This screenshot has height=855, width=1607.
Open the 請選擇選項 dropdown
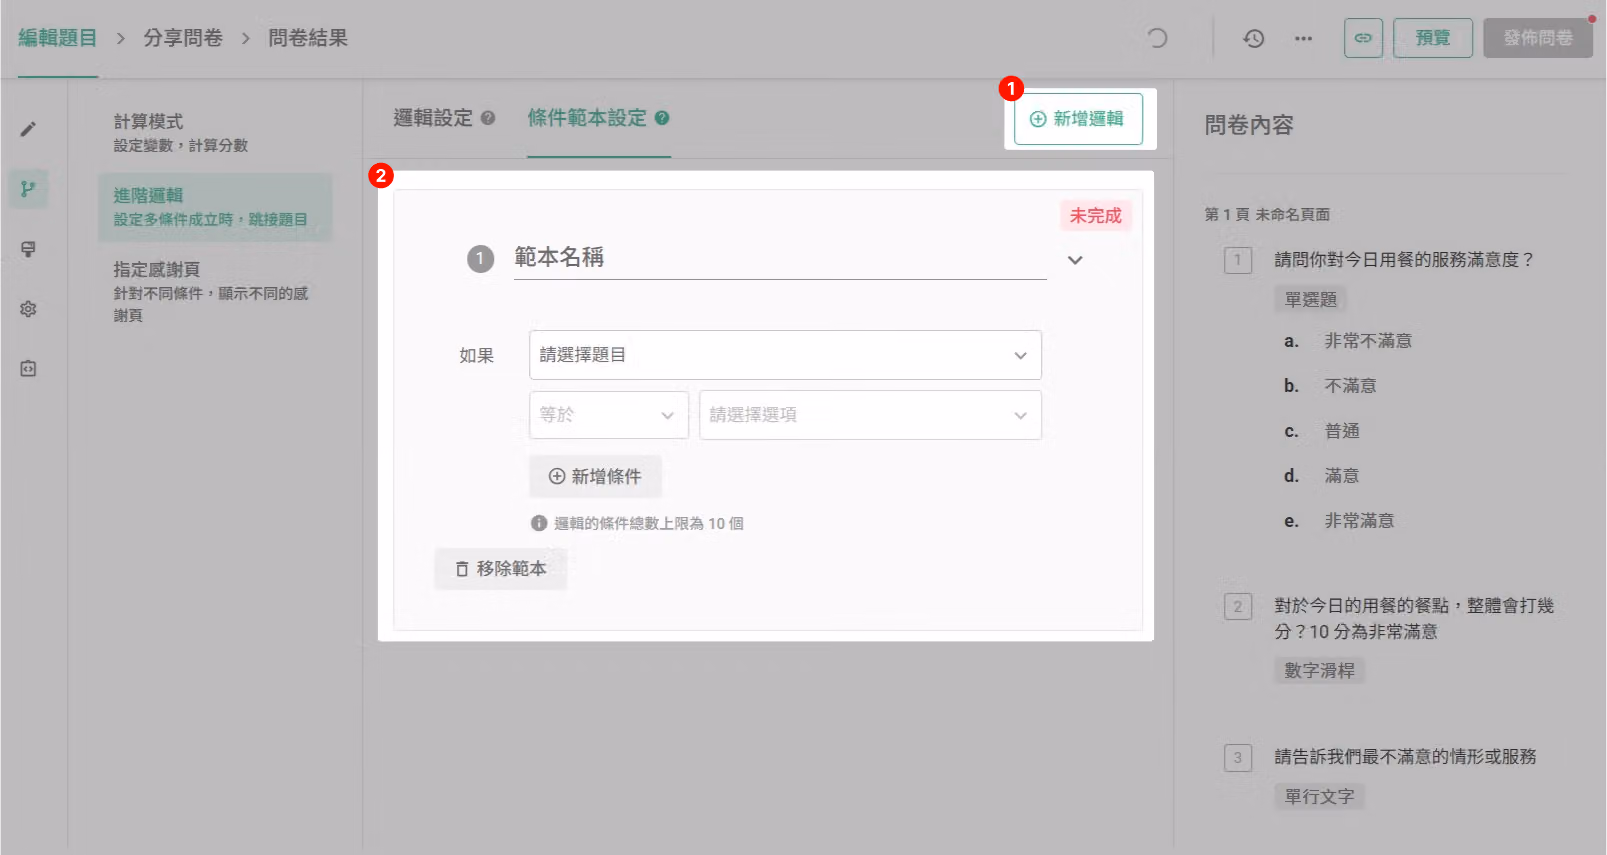click(870, 415)
